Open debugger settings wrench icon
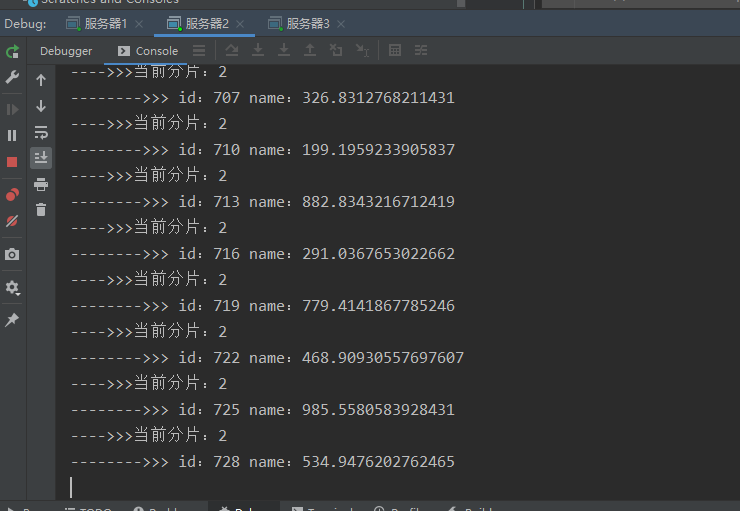The width and height of the screenshot is (740, 511). coord(12,77)
